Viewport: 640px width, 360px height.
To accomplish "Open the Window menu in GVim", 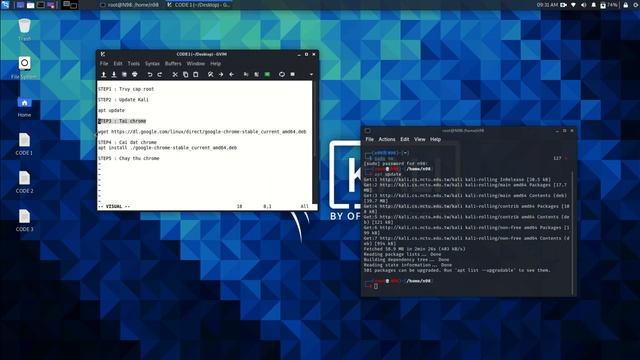I will (x=196, y=64).
